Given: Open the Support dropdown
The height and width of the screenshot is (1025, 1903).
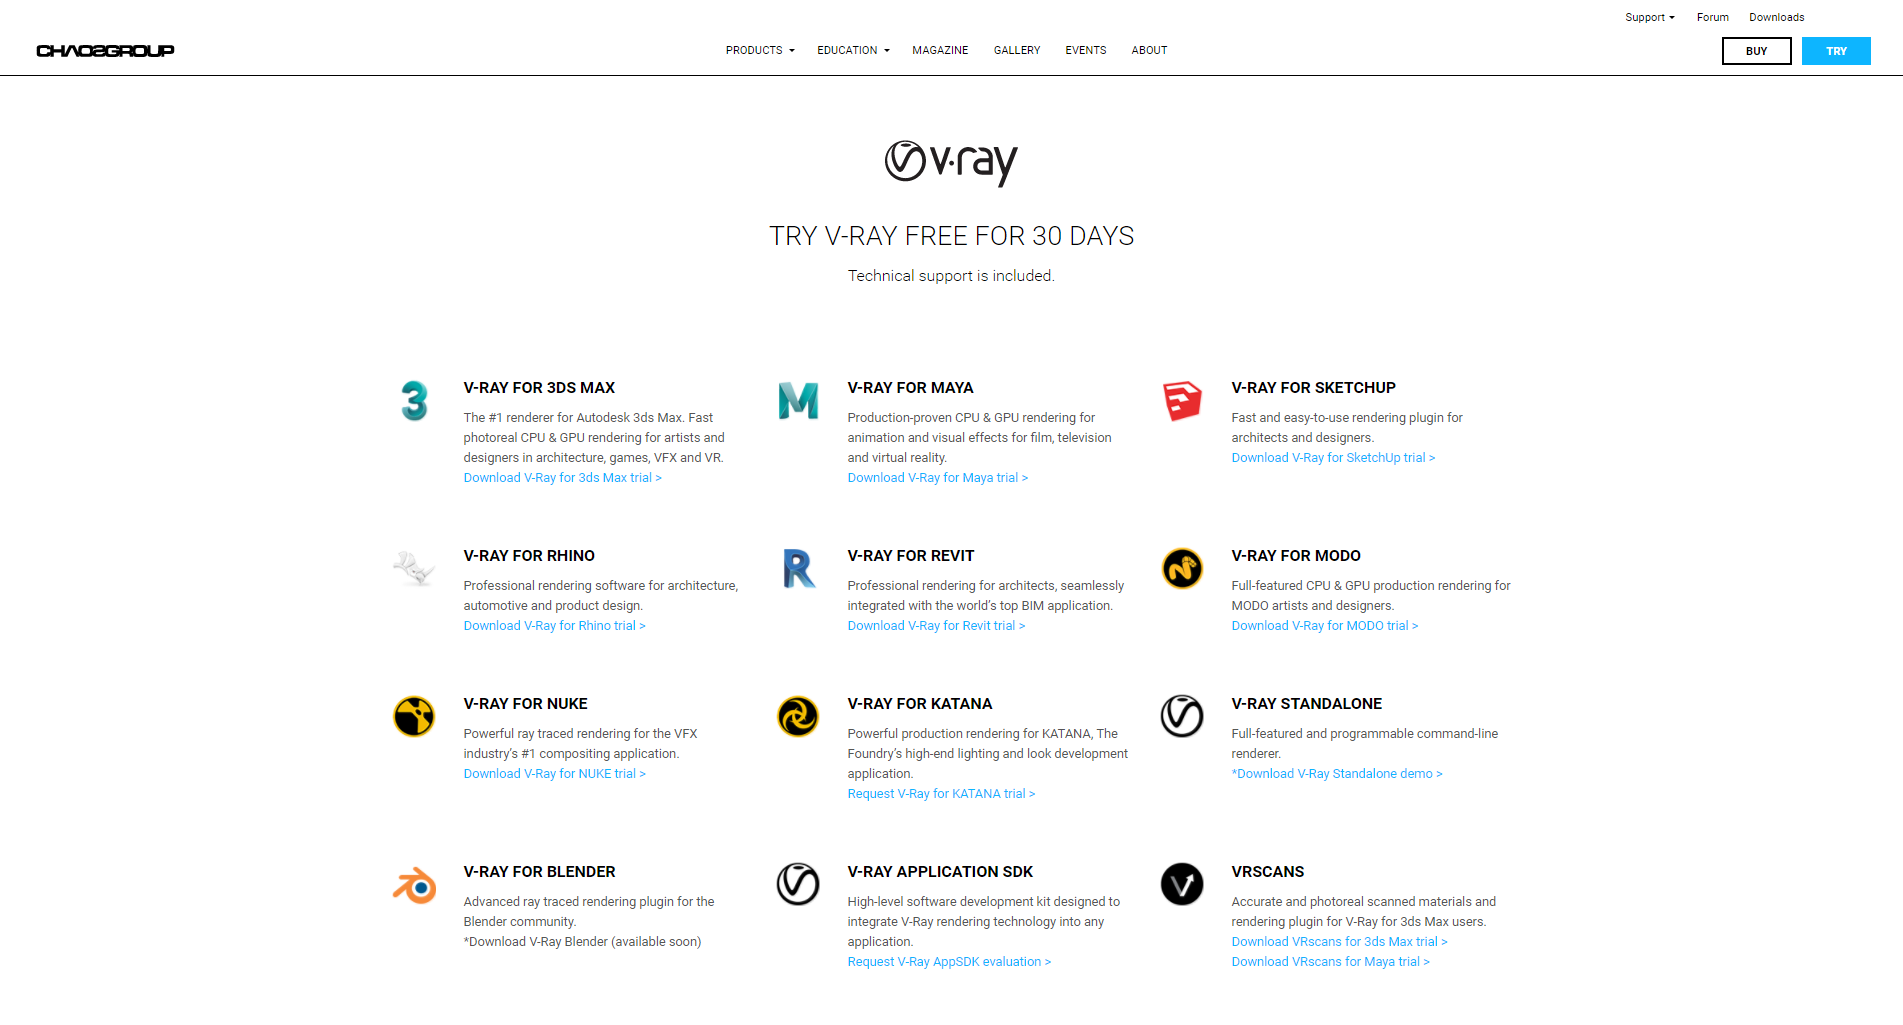Looking at the screenshot, I should [x=1649, y=18].
